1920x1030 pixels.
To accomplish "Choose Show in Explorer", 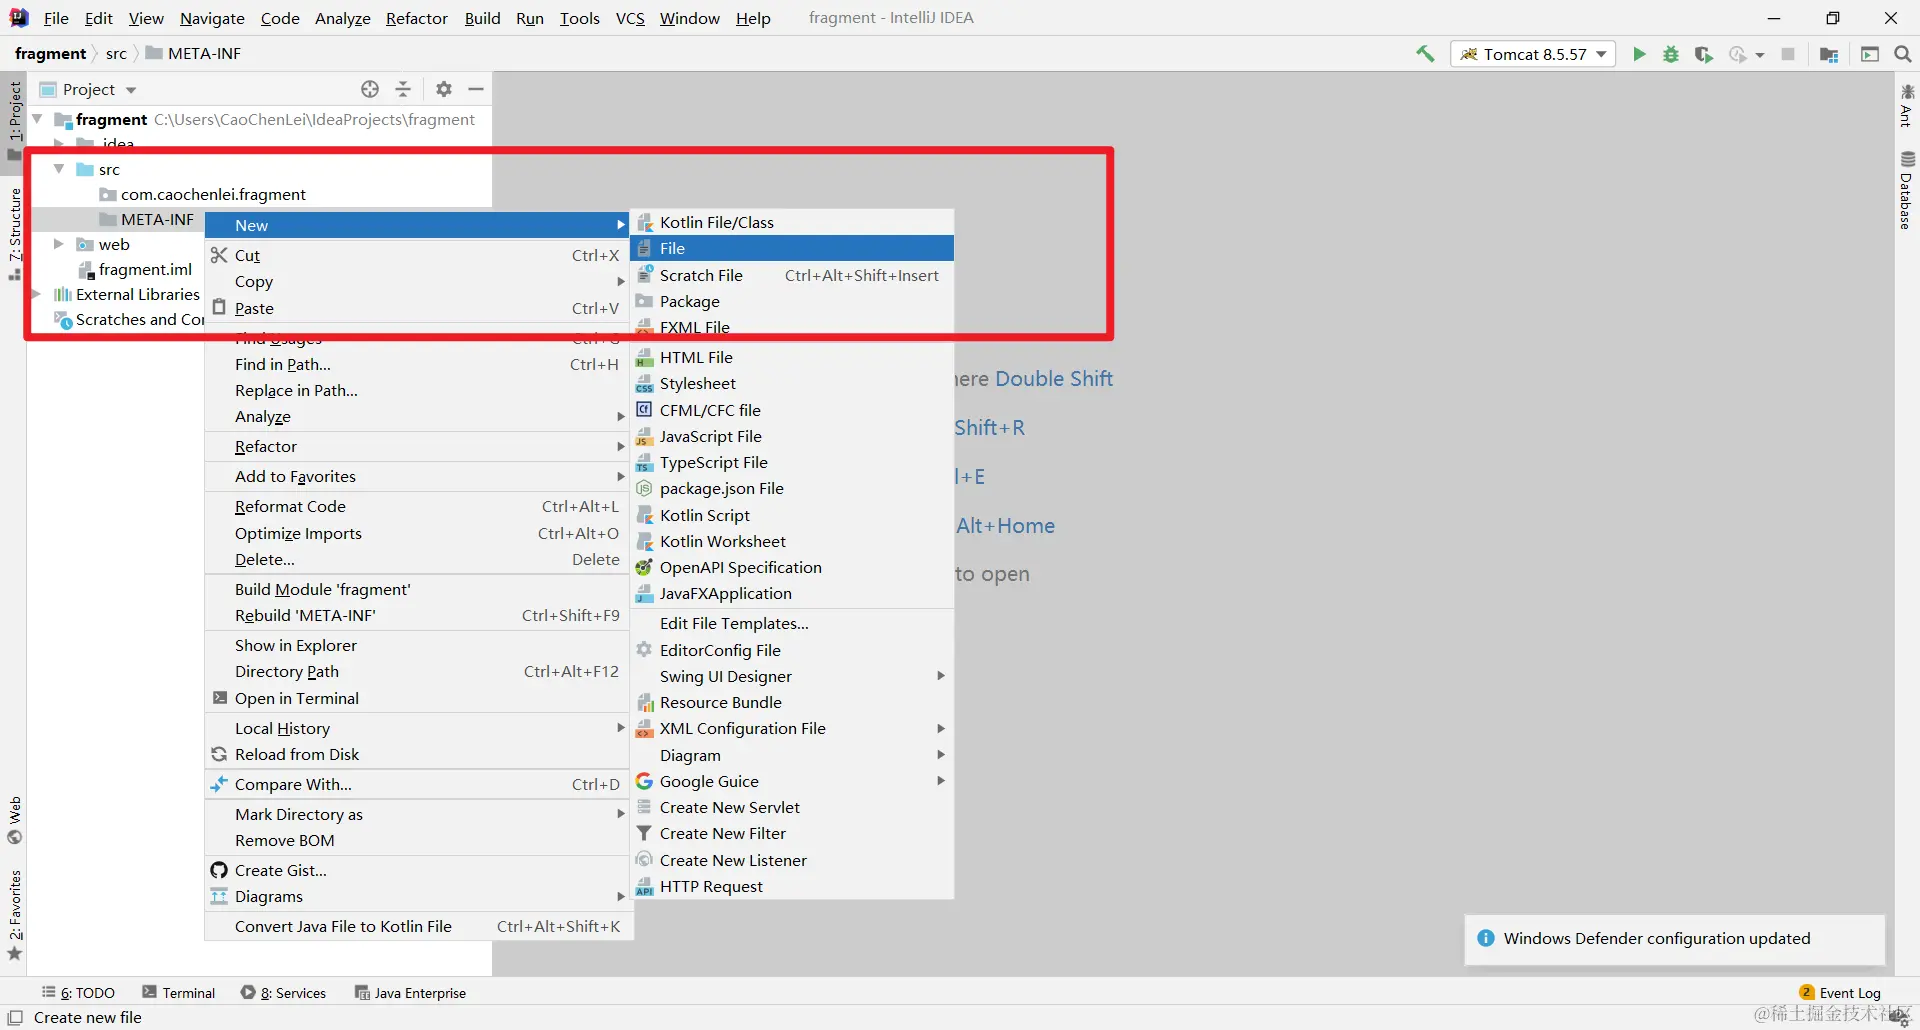I will [417, 645].
